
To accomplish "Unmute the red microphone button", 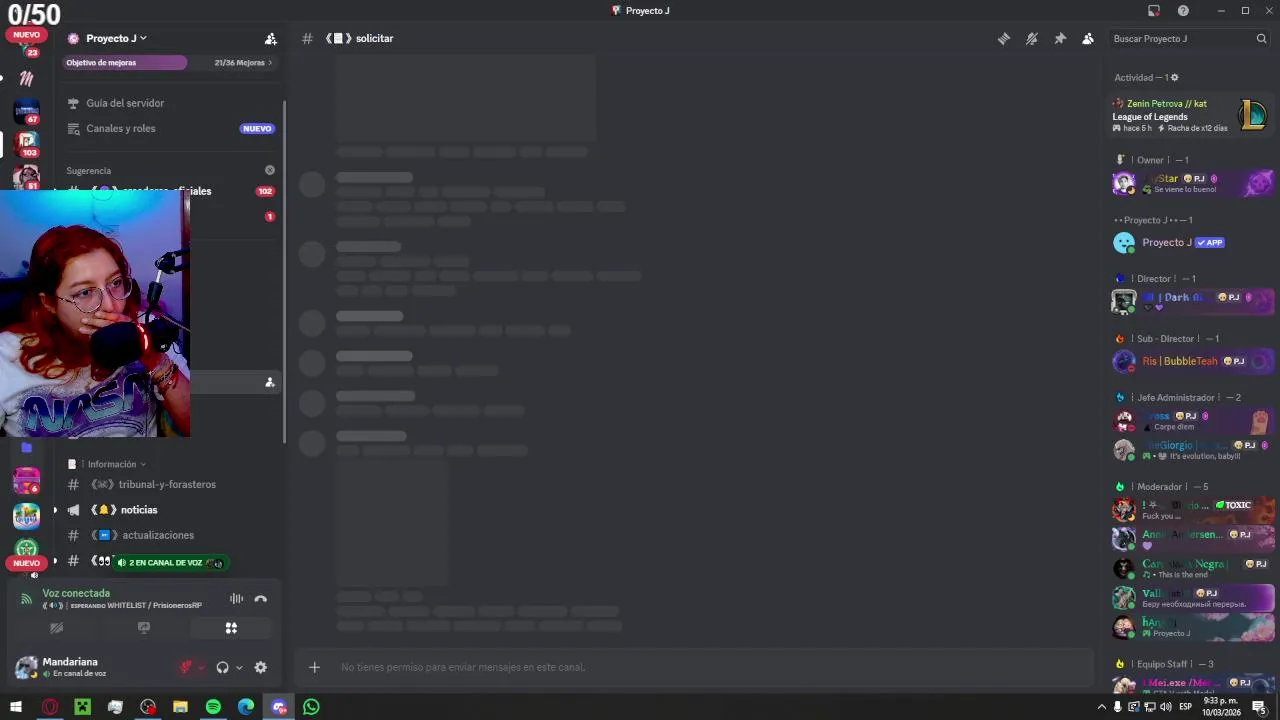I will [x=186, y=667].
